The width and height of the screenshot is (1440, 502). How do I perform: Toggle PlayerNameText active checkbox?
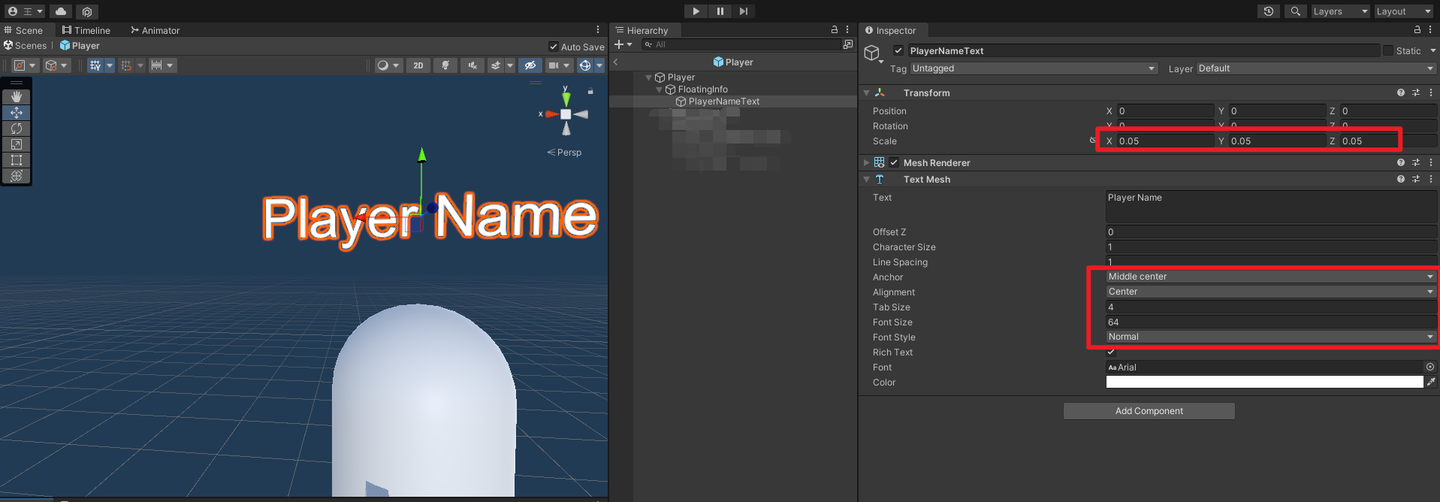(898, 51)
